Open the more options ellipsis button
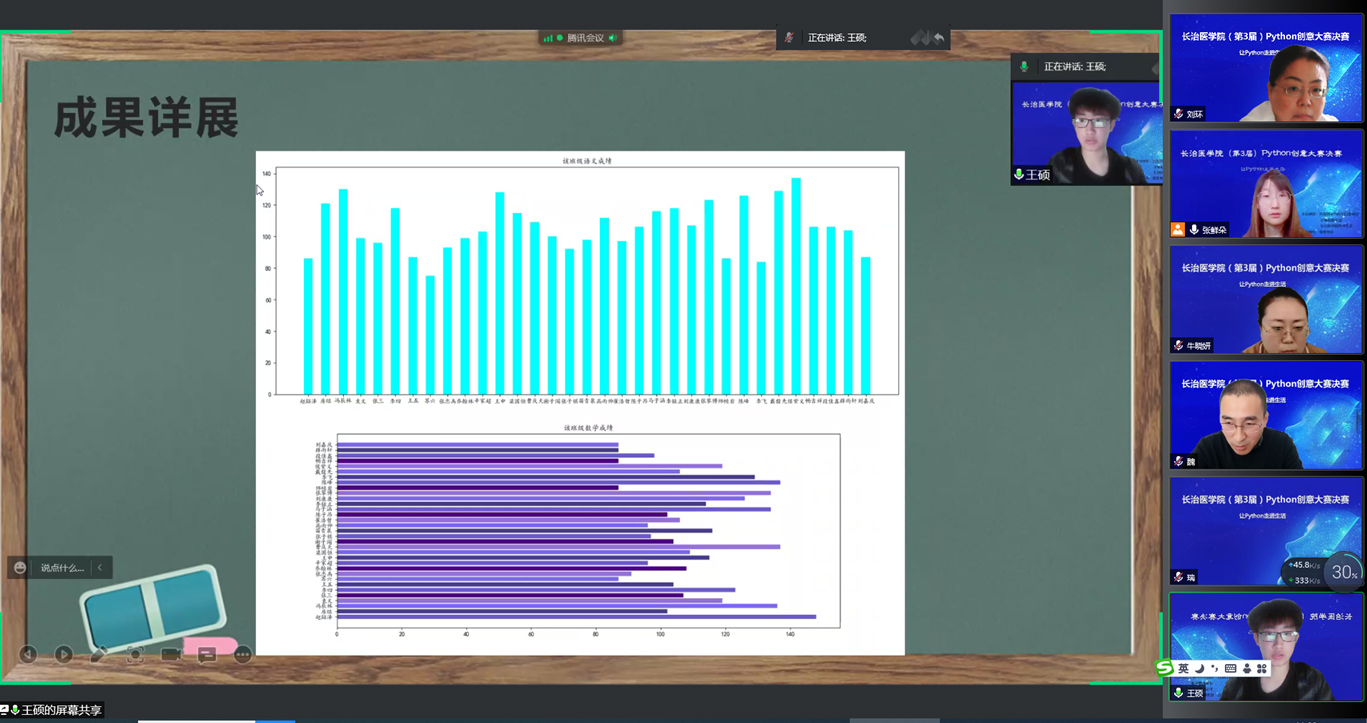 click(243, 654)
